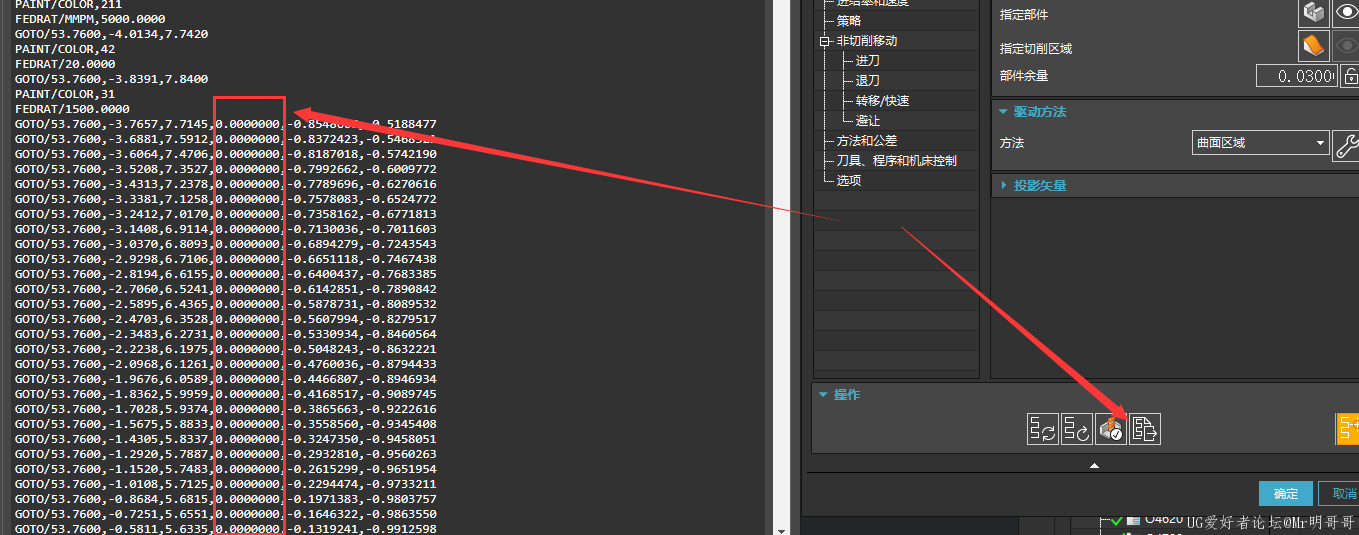The image size is (1359, 535).
Task: Select 避让 under 非切削移动
Action: coord(868,121)
